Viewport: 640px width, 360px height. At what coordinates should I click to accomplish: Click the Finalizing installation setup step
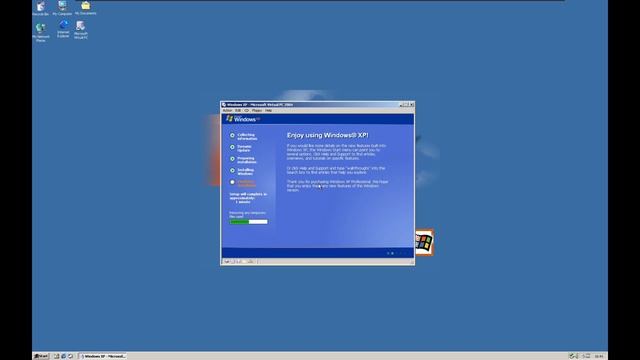tap(243, 183)
